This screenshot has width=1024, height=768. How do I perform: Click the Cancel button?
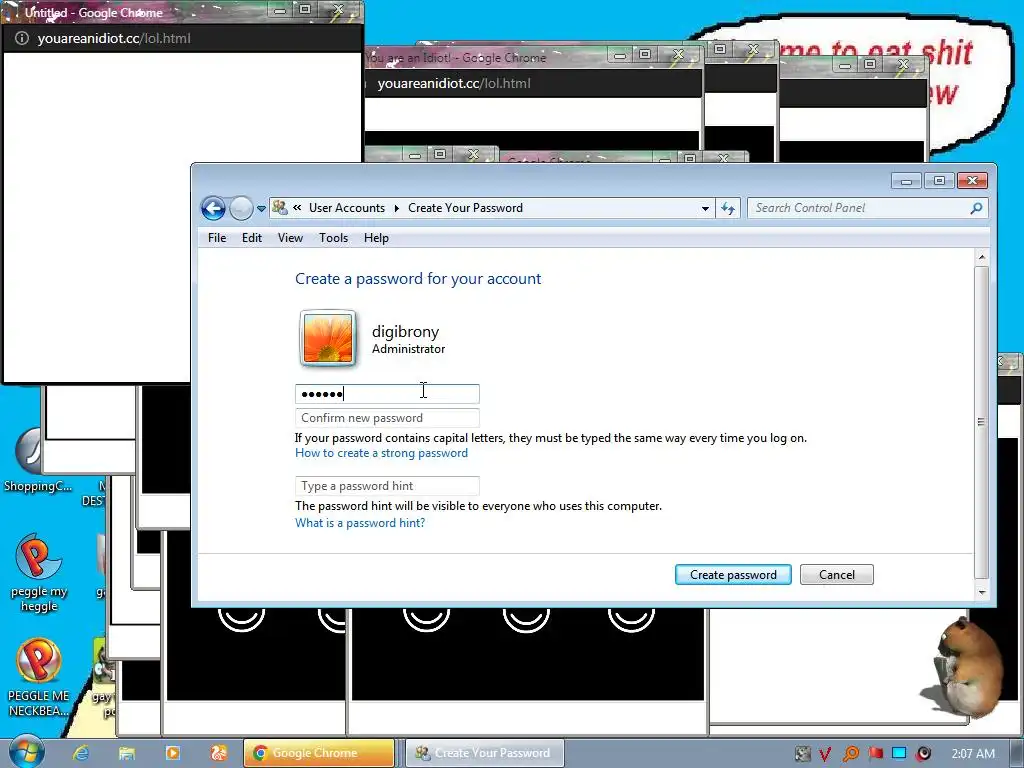(x=837, y=575)
